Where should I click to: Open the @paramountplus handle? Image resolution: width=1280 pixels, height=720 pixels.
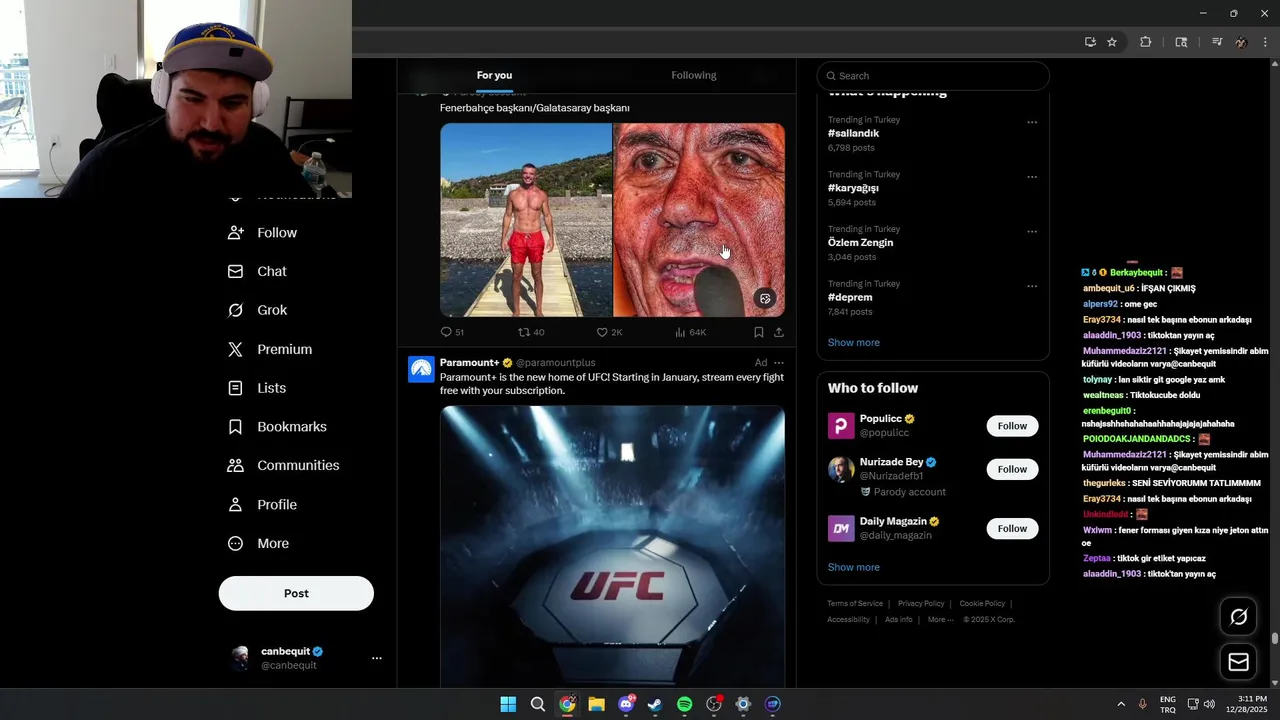(556, 363)
